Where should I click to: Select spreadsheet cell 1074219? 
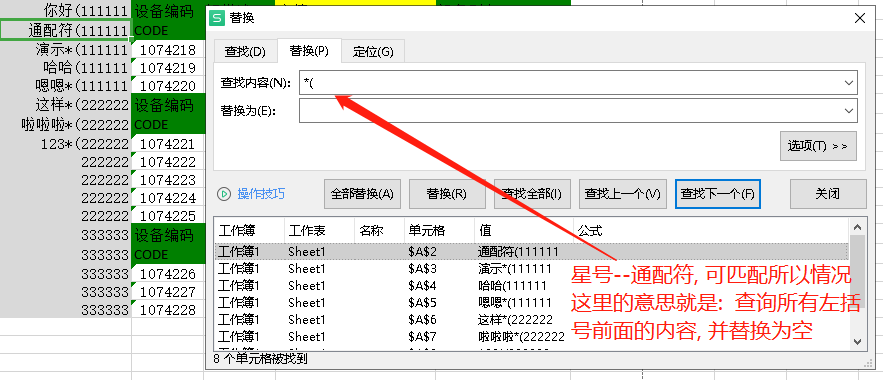coord(168,68)
